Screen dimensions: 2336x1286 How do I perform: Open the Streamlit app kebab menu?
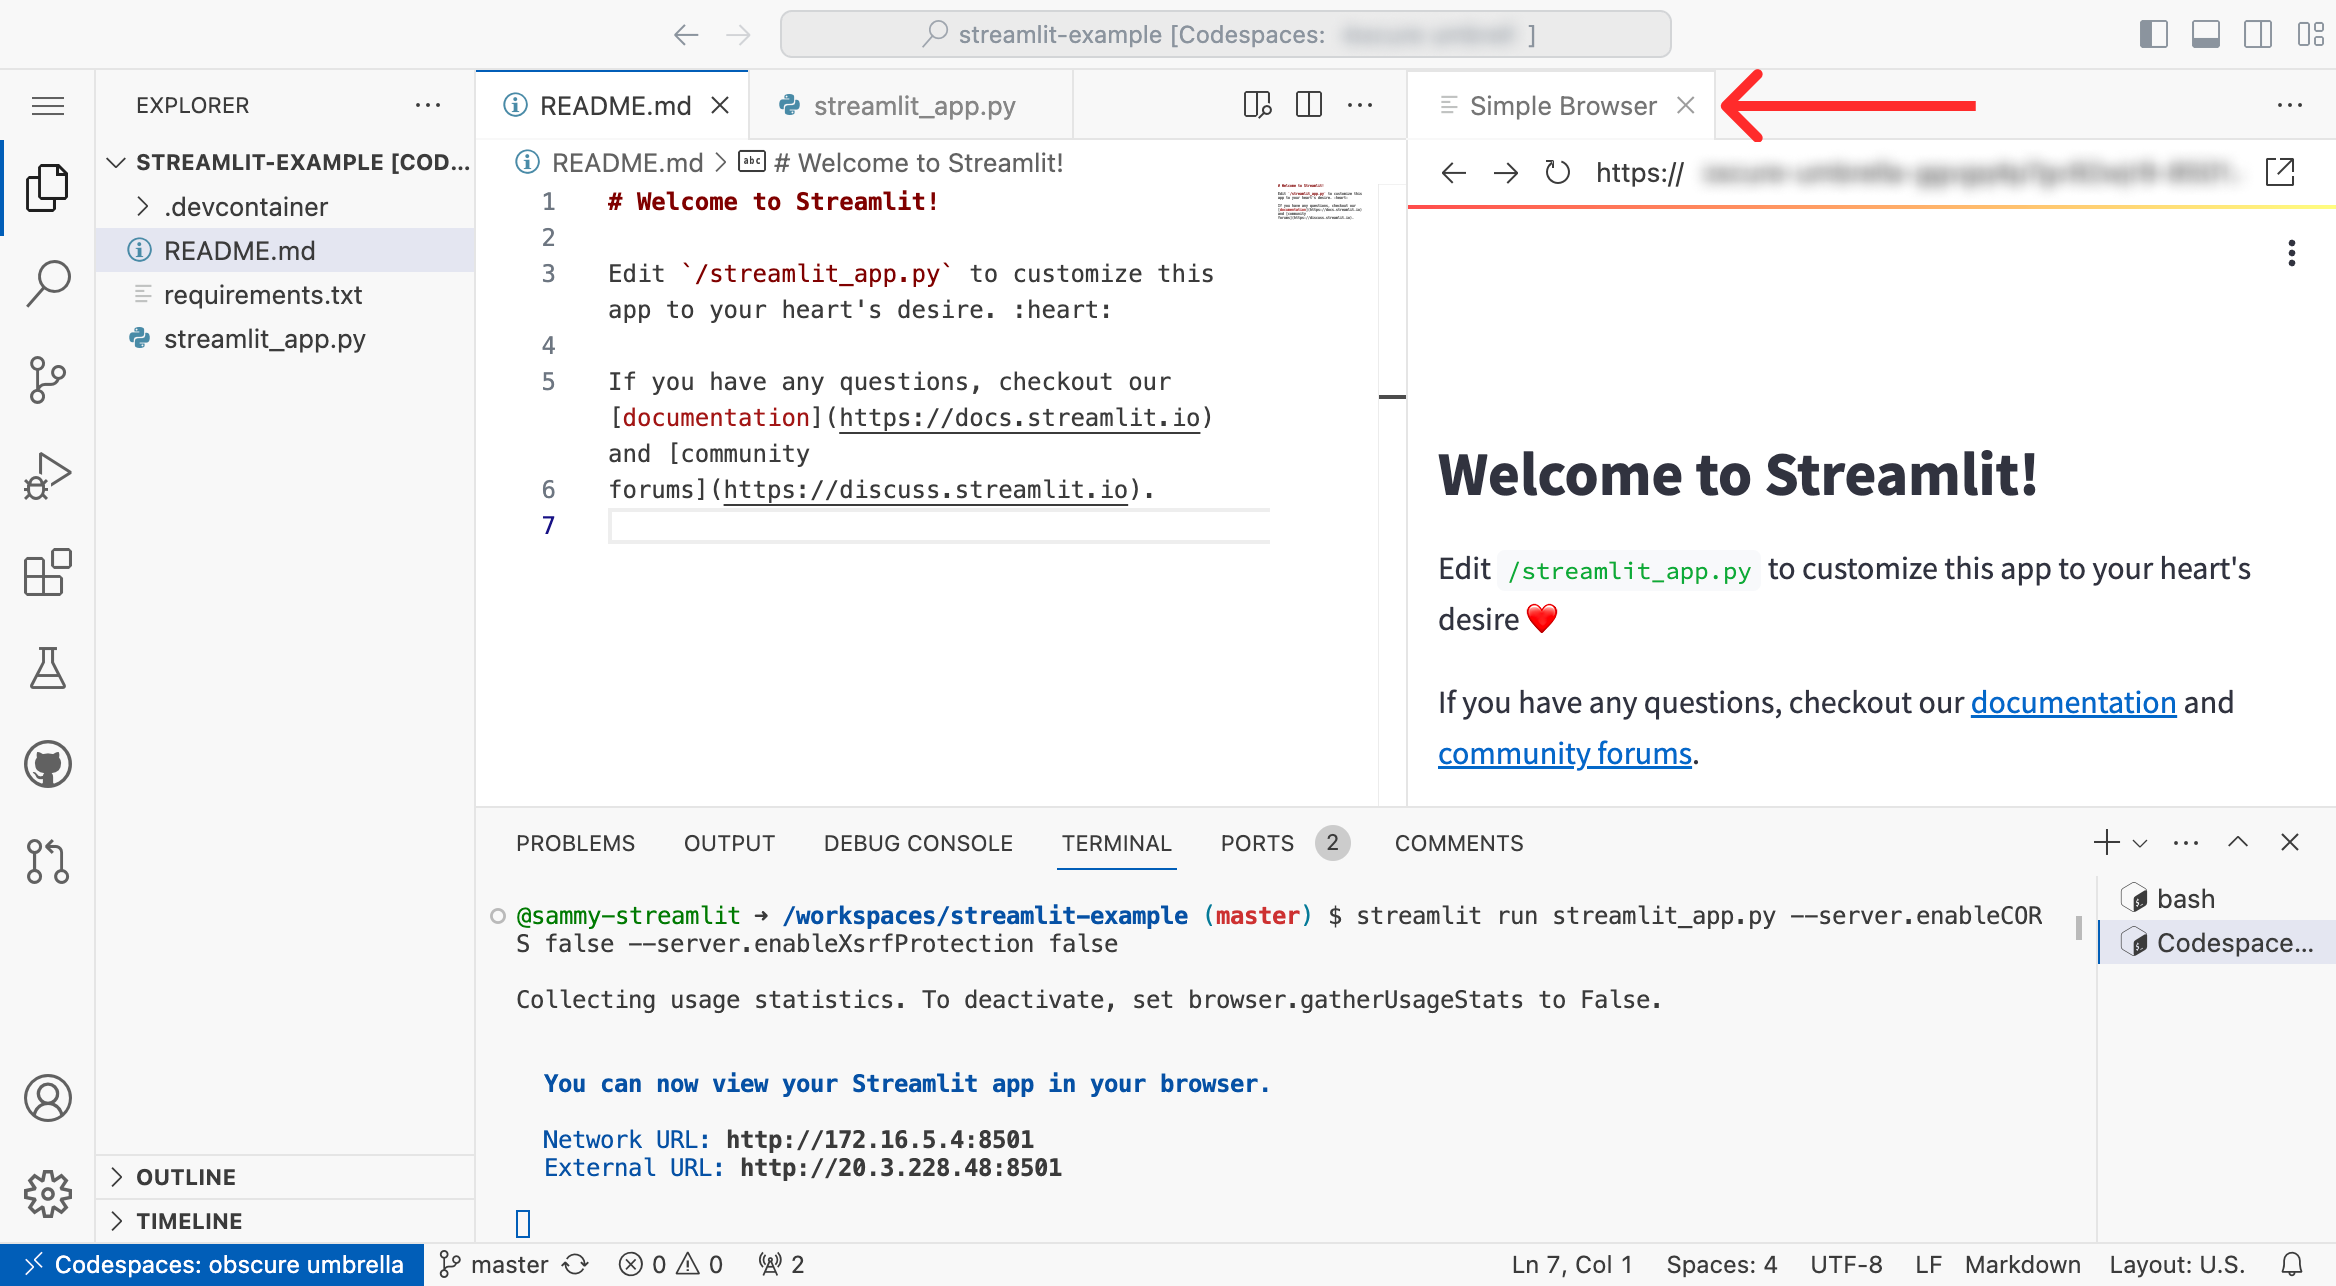click(x=2291, y=253)
